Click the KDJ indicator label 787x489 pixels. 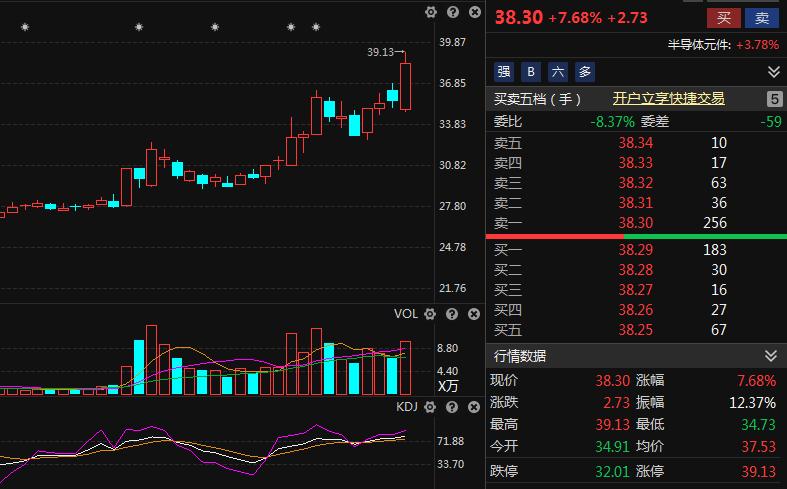[x=407, y=407]
